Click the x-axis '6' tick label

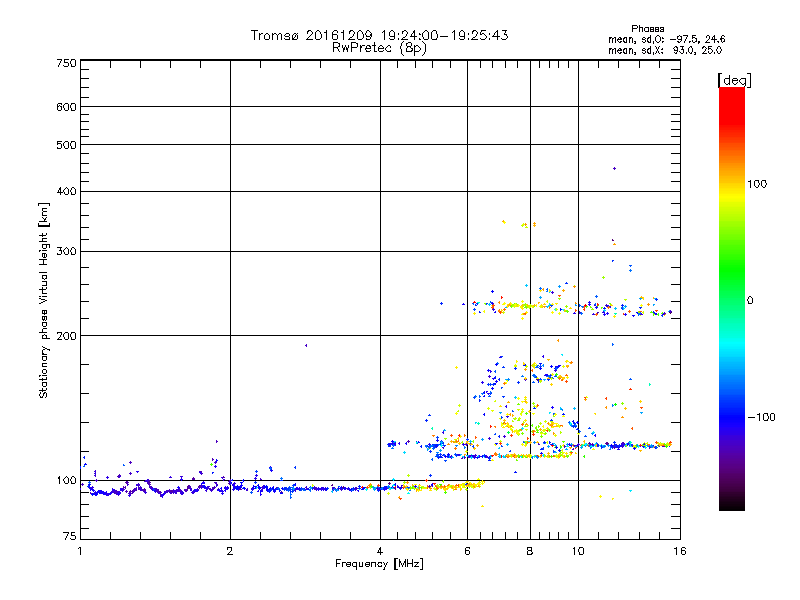(467, 551)
